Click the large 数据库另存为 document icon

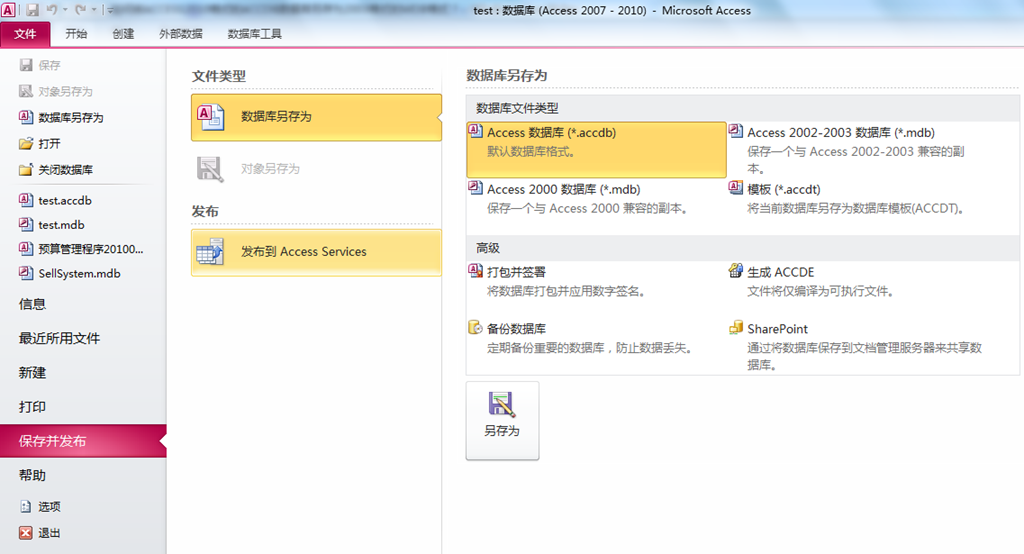click(x=210, y=117)
